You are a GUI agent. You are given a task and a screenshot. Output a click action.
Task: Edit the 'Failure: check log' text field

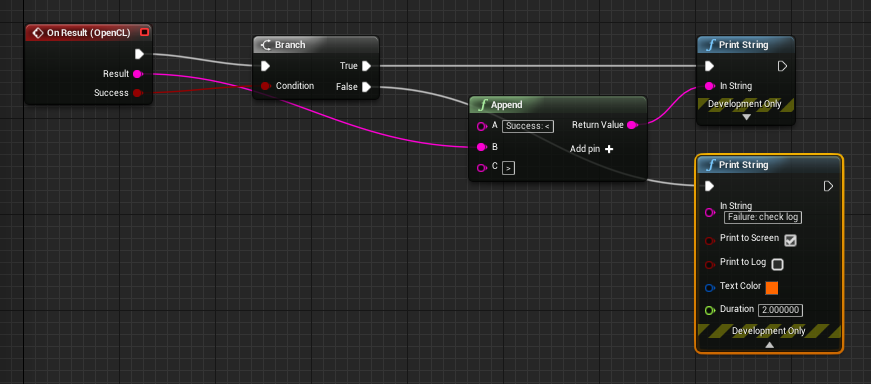(762, 217)
